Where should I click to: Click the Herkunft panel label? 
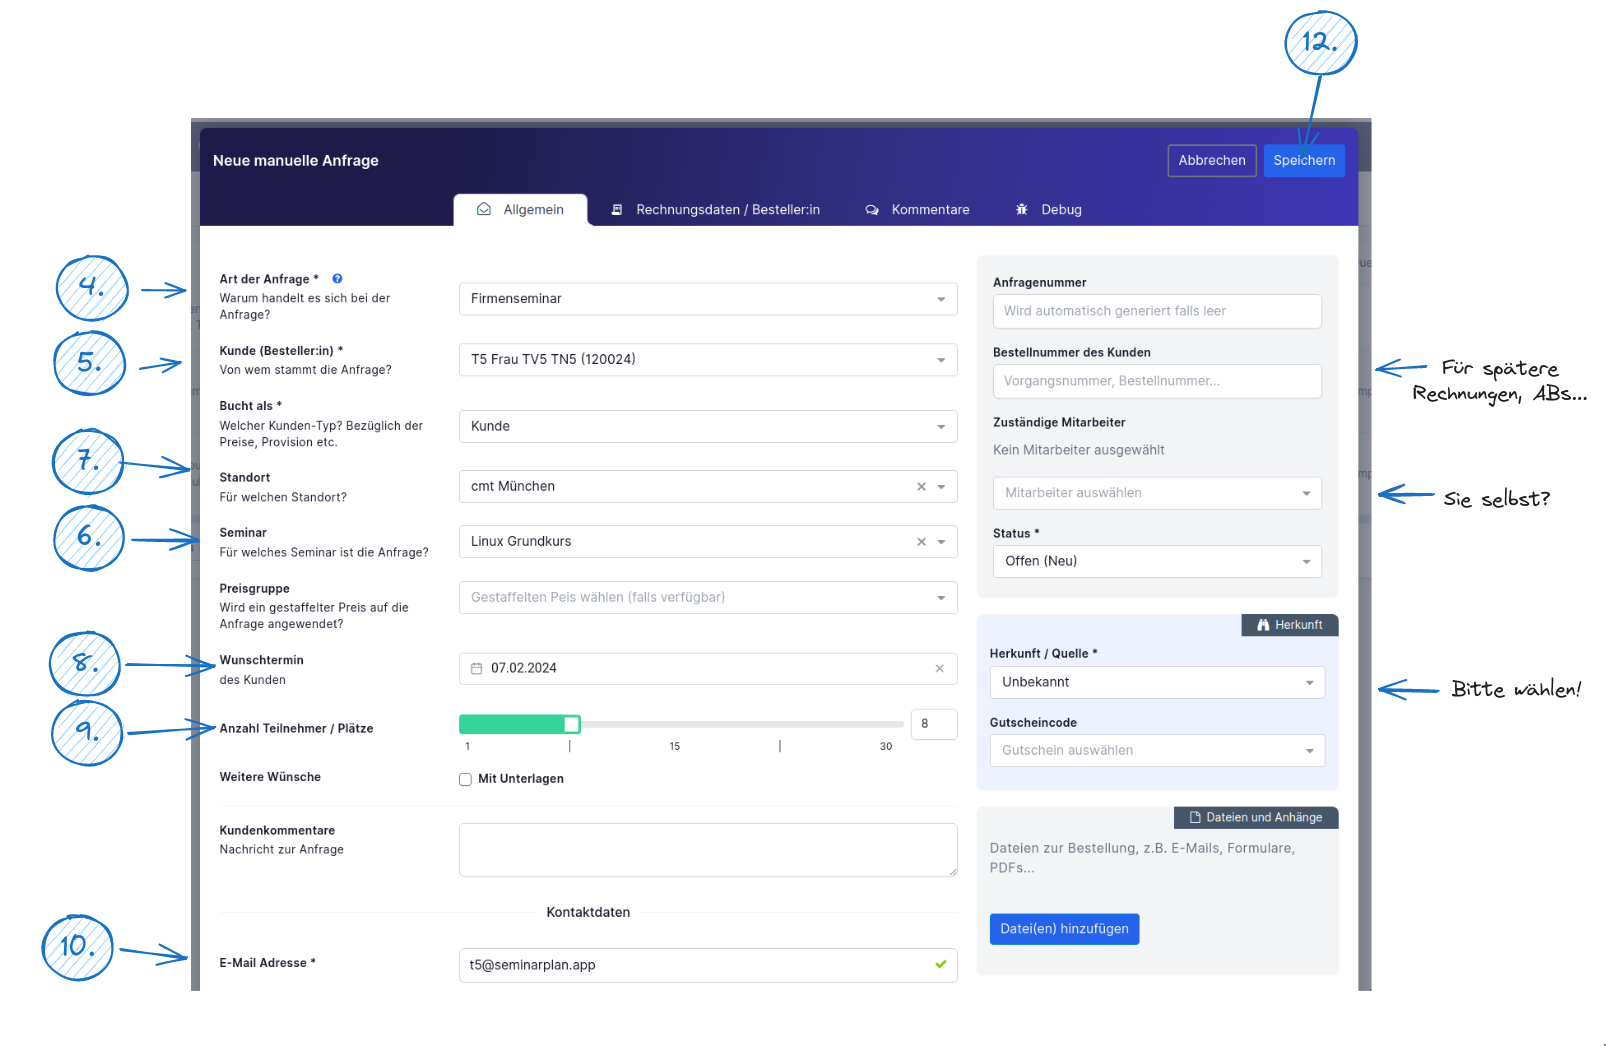1290,625
